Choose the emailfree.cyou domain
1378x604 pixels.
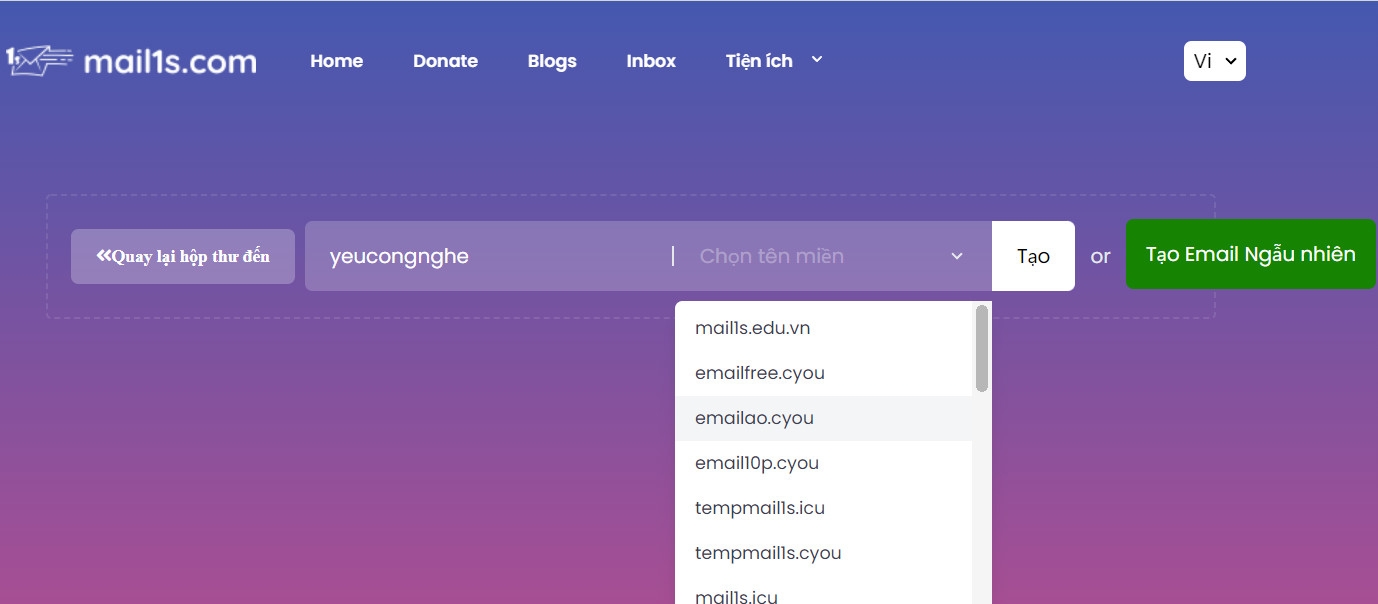[760, 372]
